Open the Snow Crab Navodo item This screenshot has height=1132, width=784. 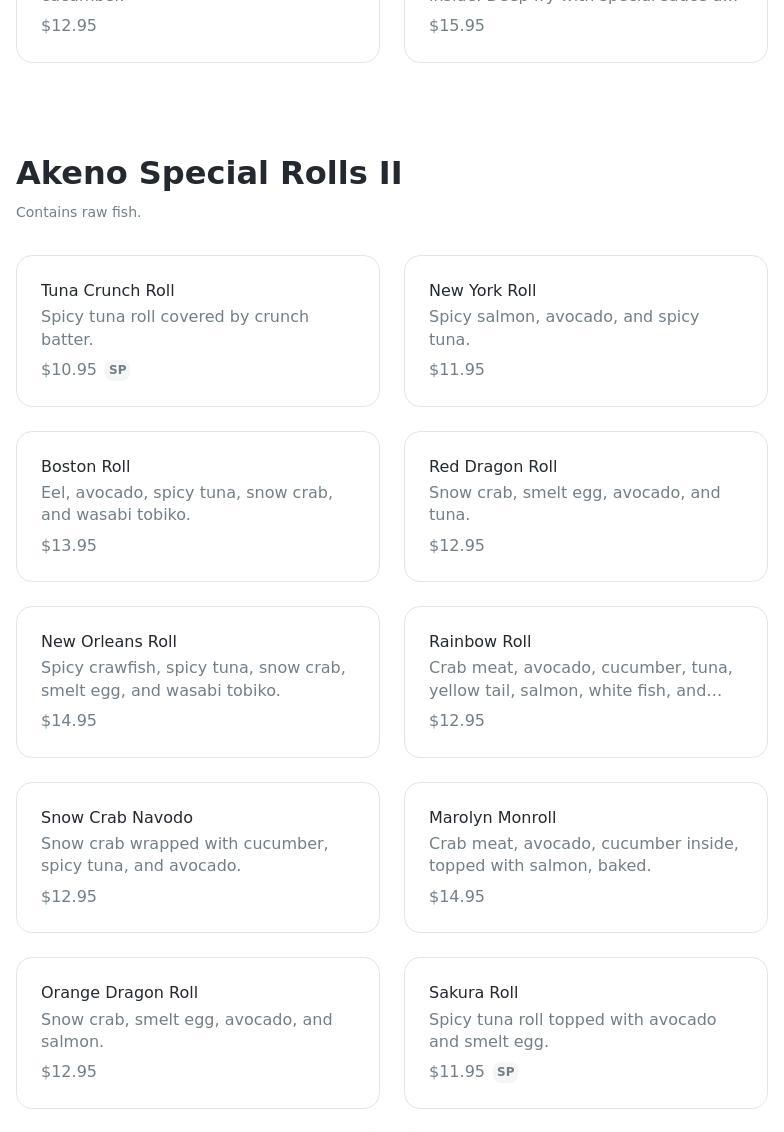(x=198, y=857)
